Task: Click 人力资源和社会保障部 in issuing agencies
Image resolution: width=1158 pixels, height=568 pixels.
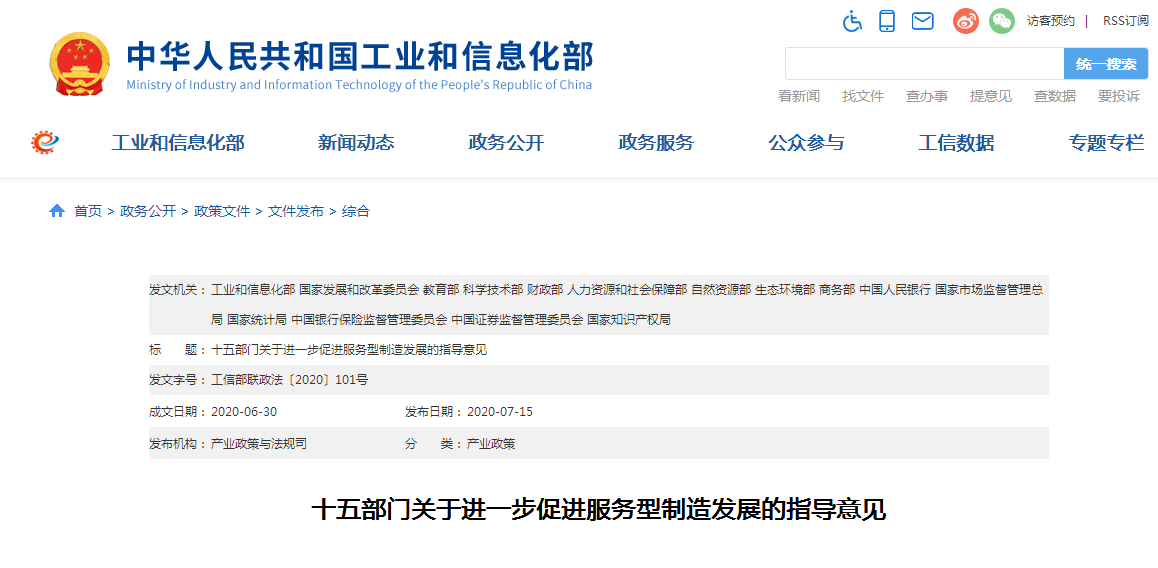Action: tap(627, 290)
